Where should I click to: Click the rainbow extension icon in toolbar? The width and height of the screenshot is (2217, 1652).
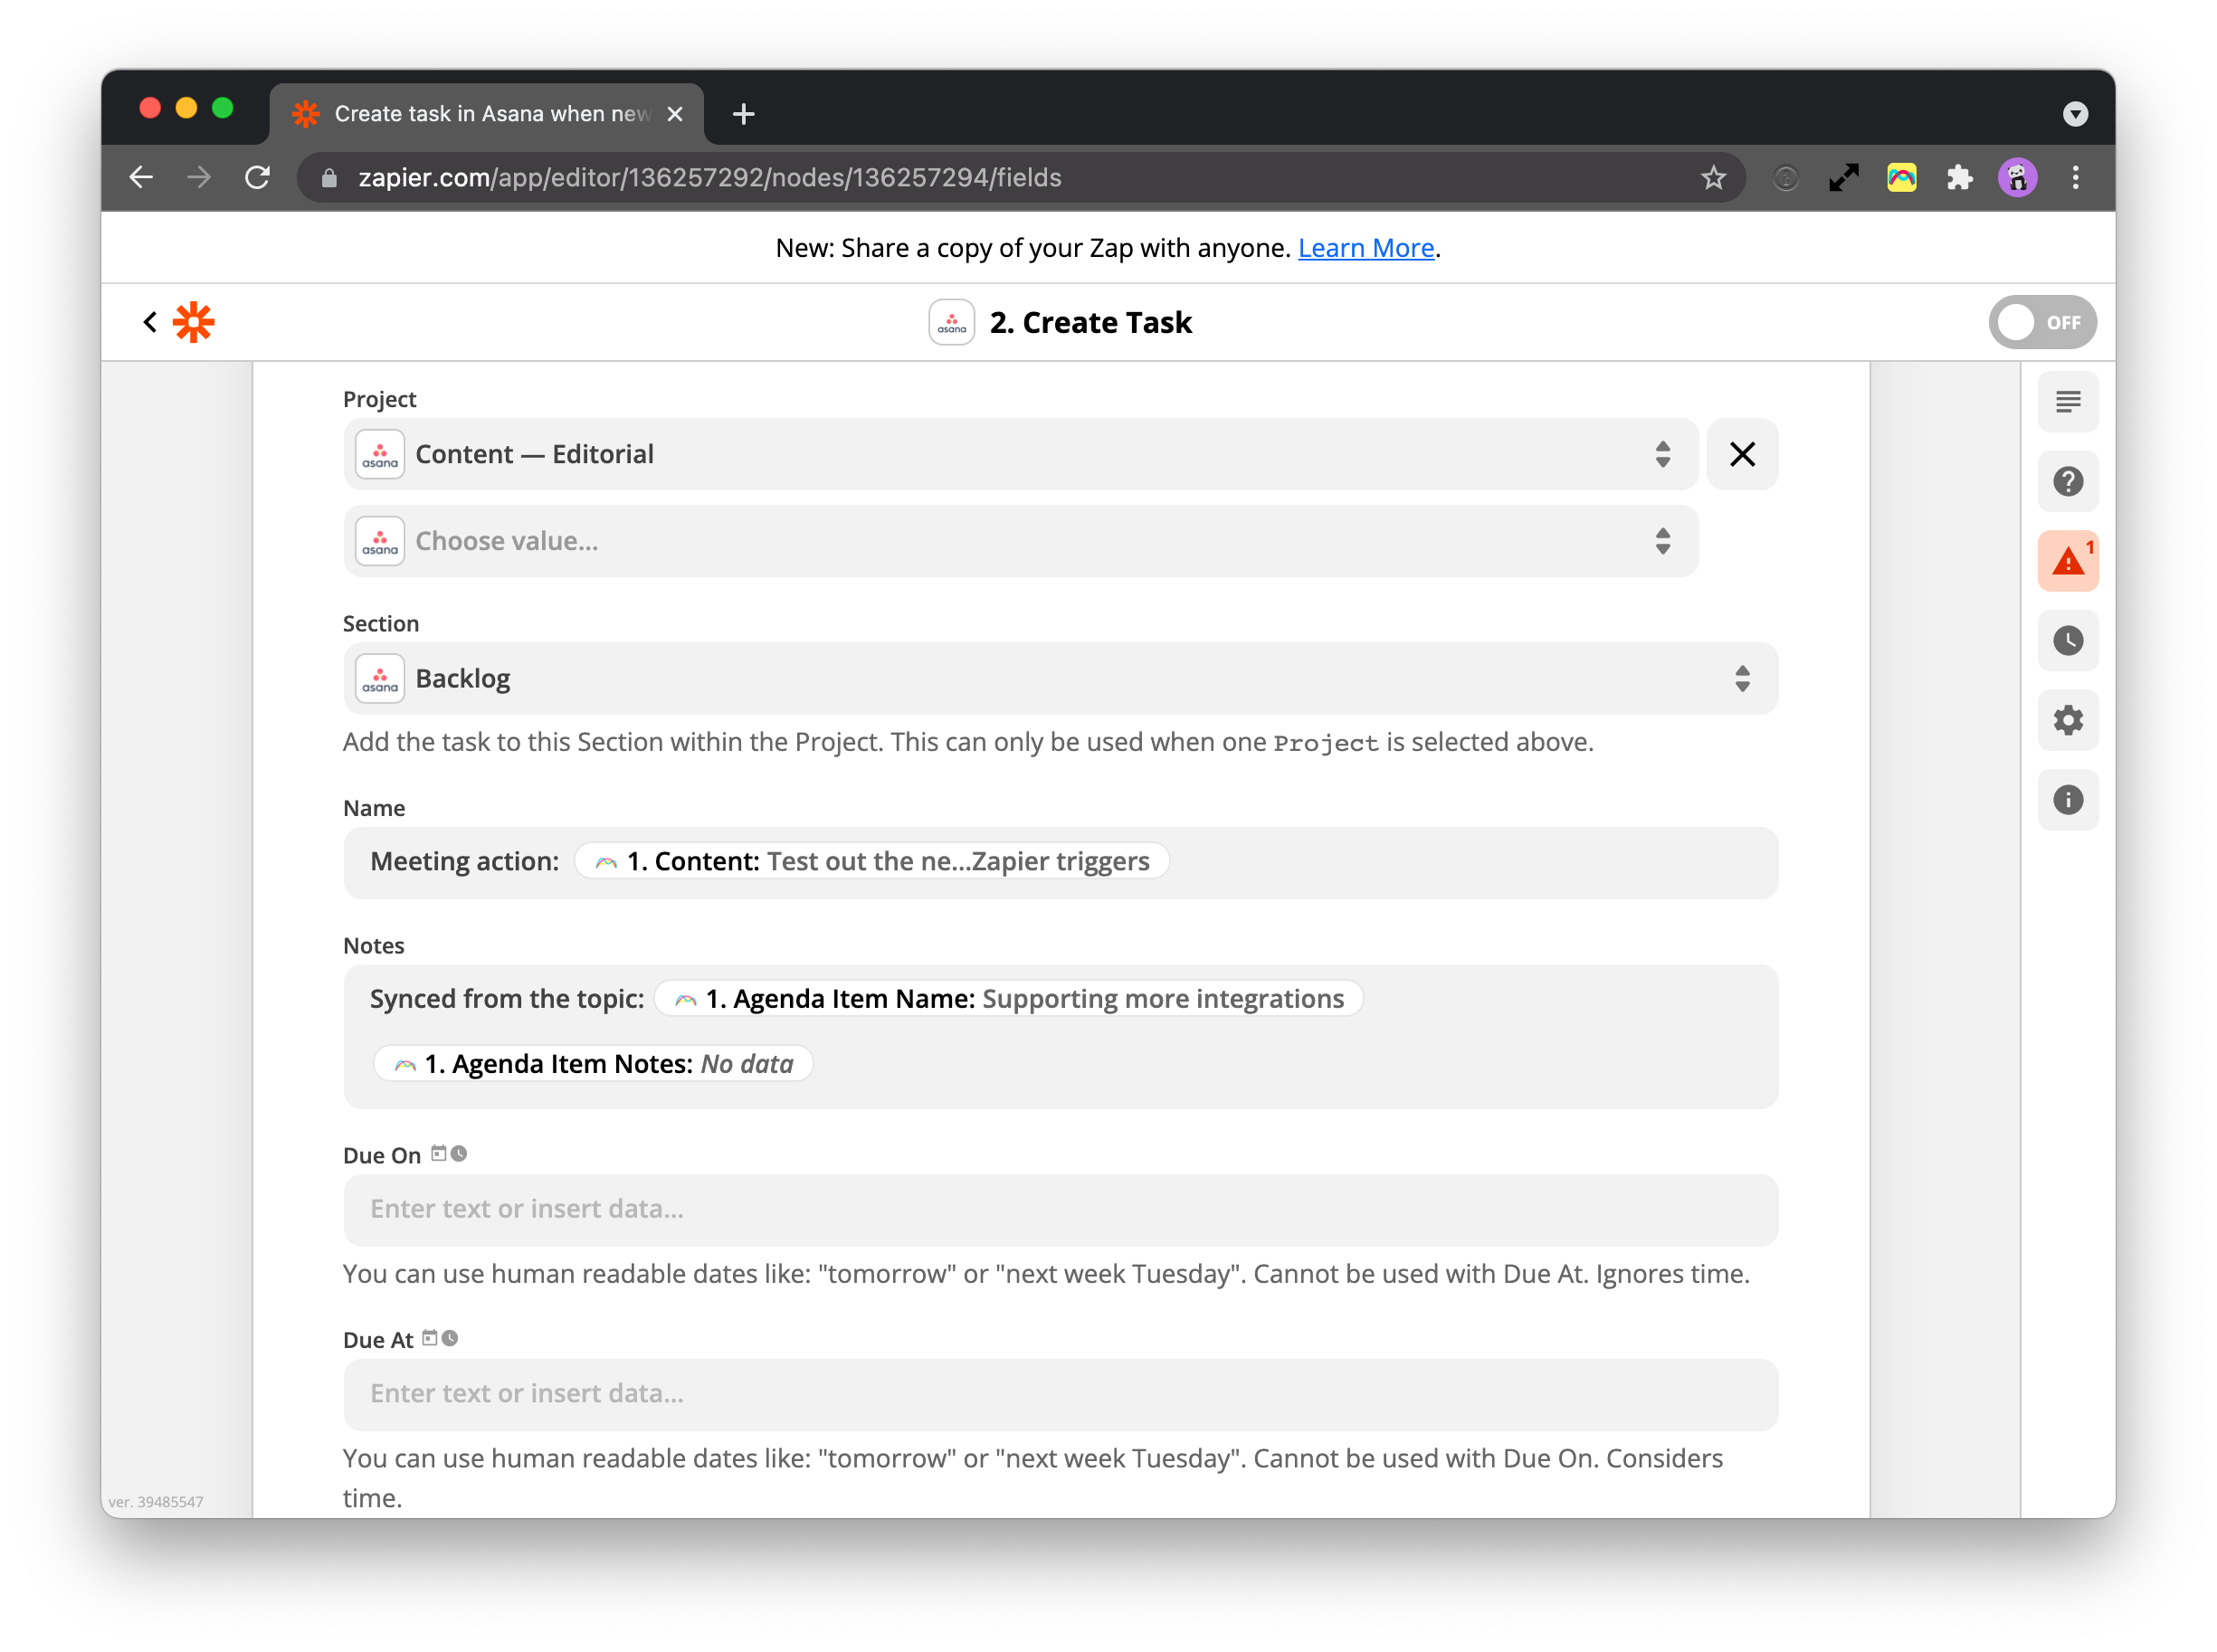(1900, 177)
